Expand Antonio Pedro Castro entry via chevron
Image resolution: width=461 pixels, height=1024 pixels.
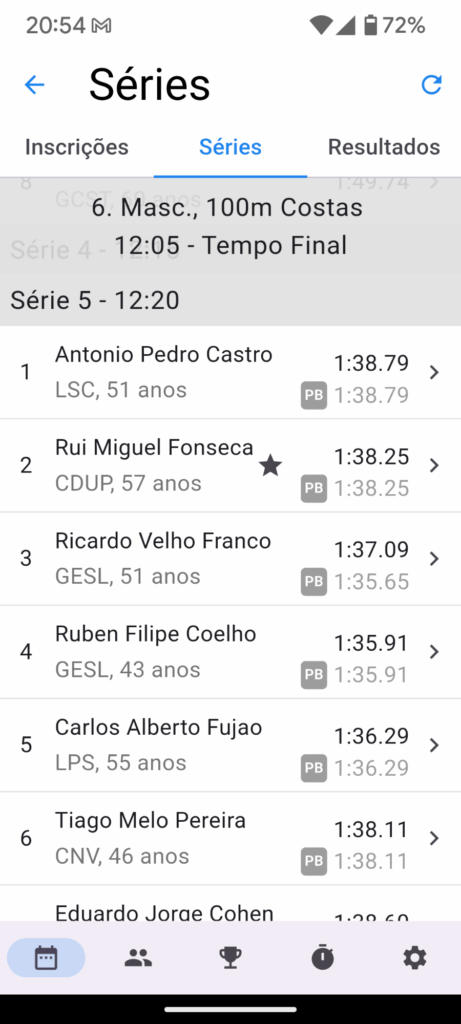(x=434, y=372)
